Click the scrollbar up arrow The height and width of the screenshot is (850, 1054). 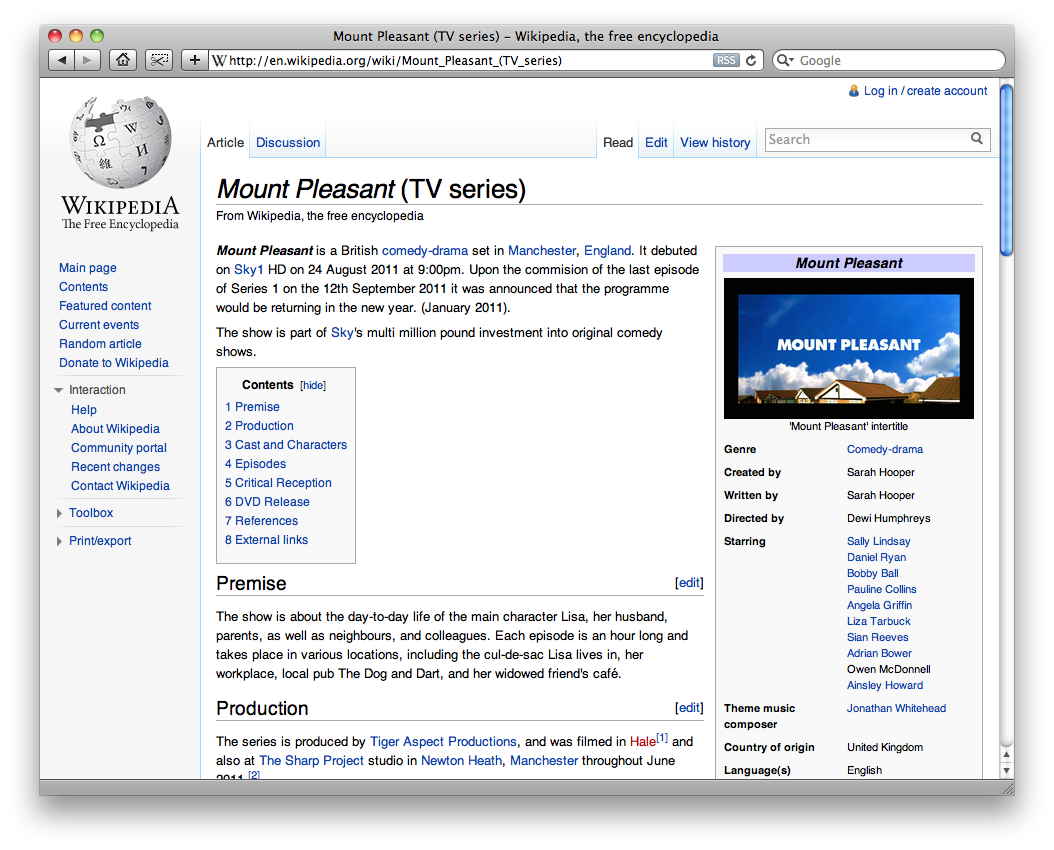click(1006, 755)
